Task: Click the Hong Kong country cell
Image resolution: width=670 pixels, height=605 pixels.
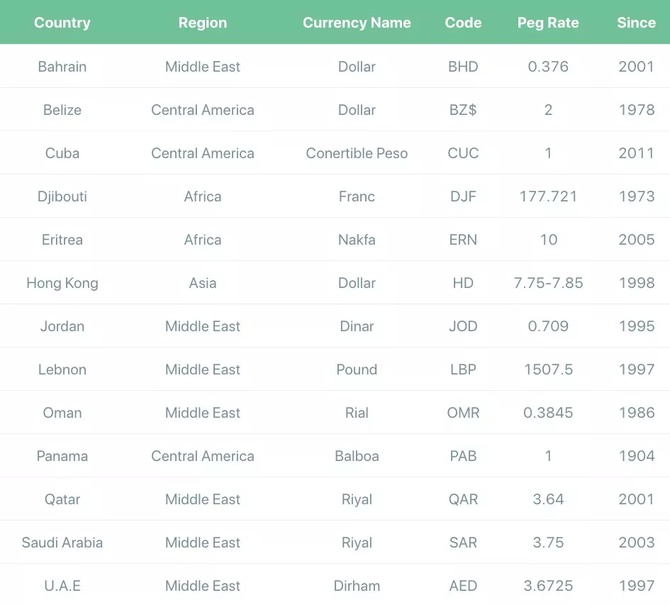Action: point(62,283)
